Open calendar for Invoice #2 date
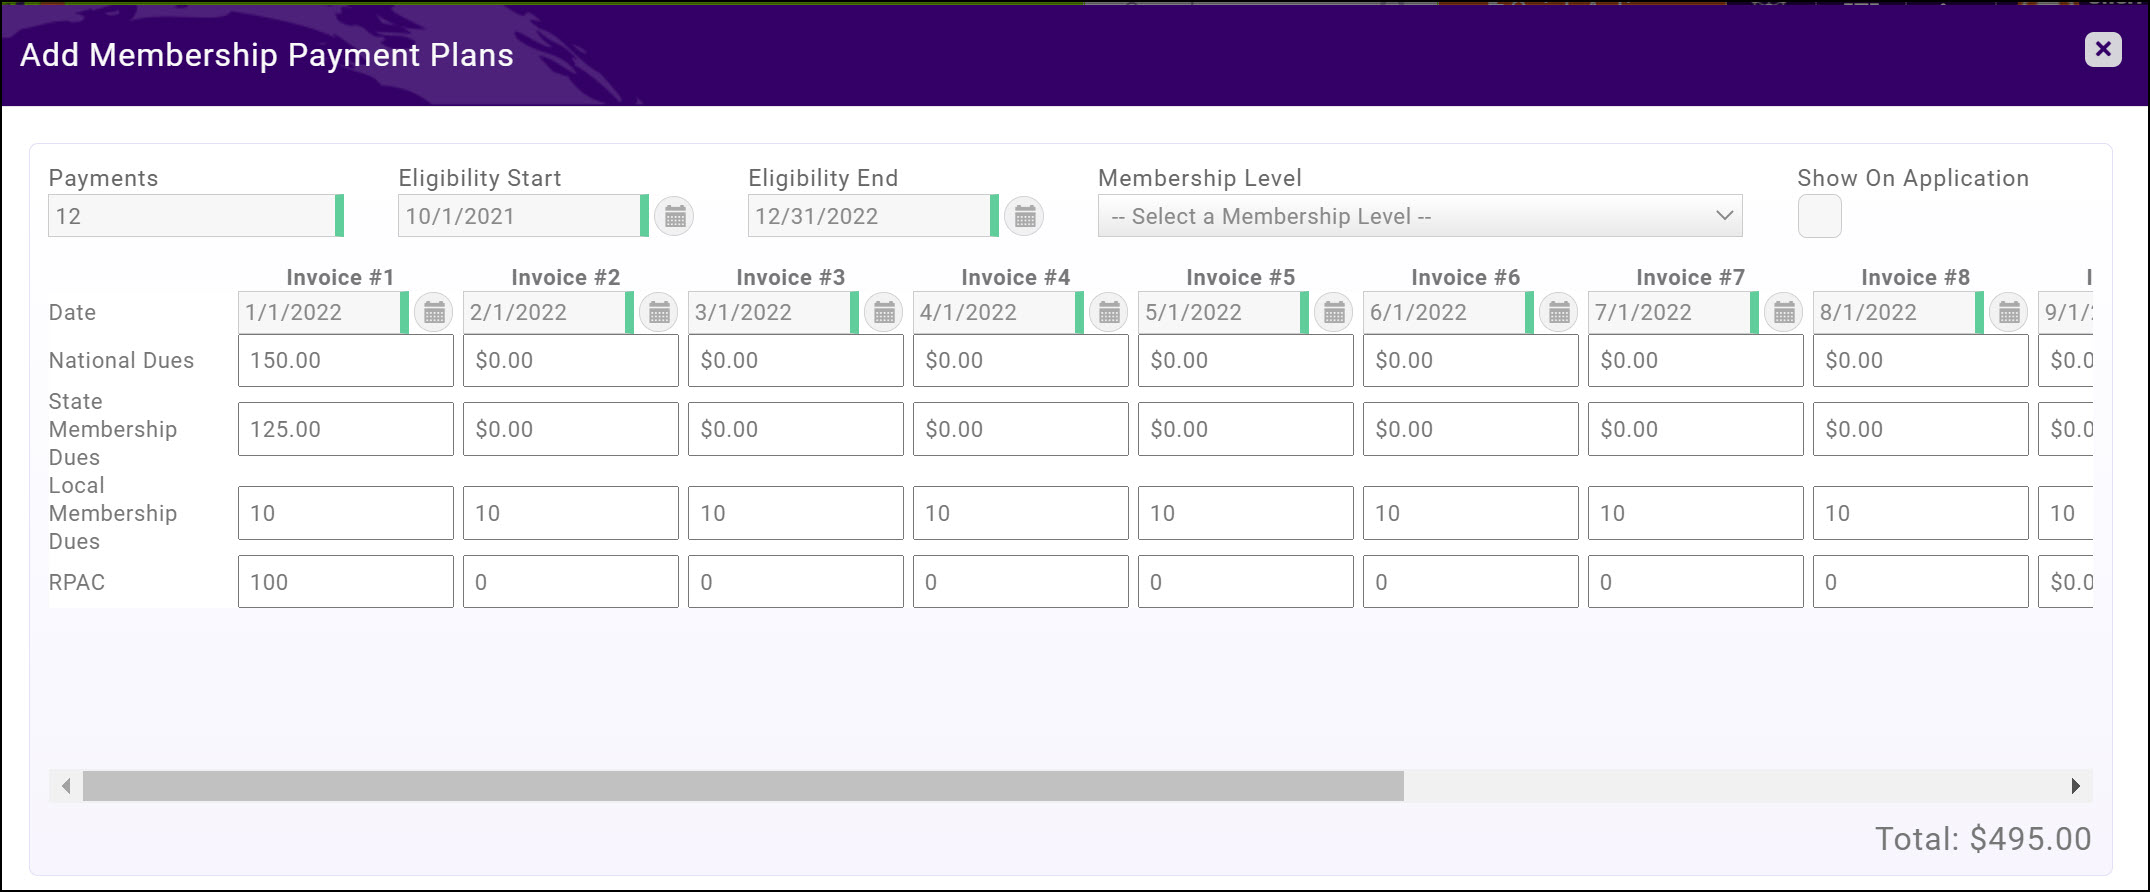 (x=659, y=313)
